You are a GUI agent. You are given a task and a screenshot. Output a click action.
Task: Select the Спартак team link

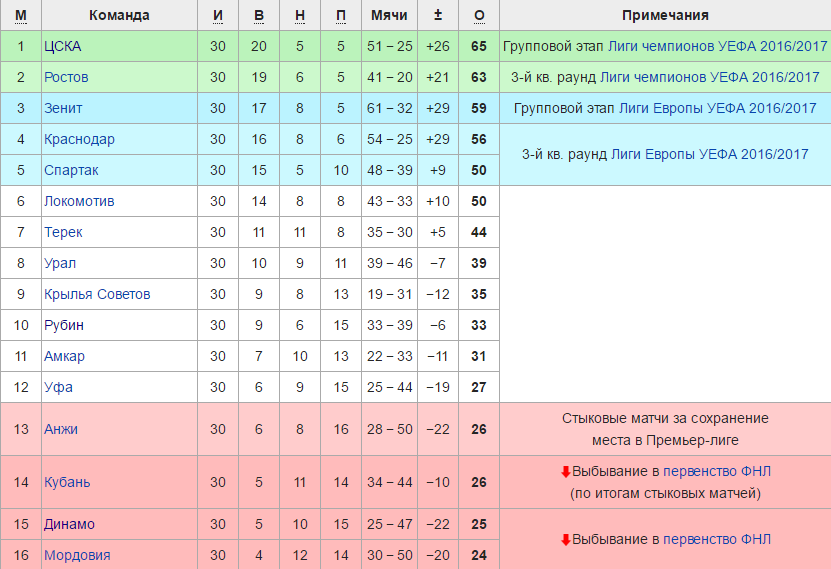(71, 170)
